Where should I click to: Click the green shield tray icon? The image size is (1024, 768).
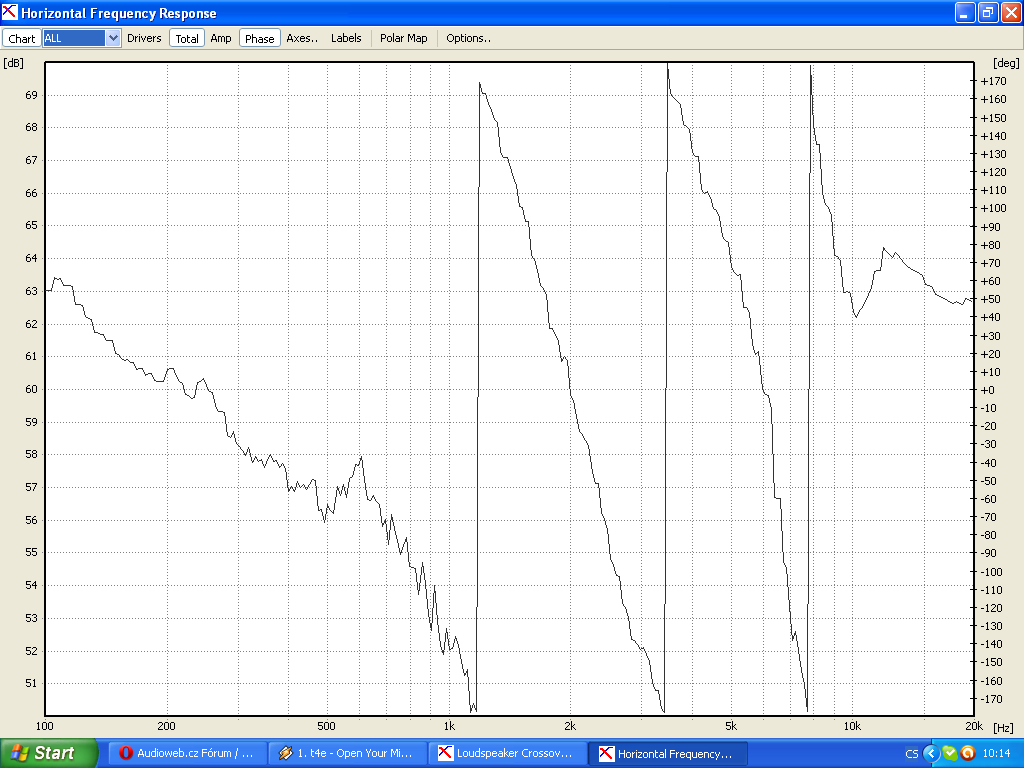click(950, 754)
